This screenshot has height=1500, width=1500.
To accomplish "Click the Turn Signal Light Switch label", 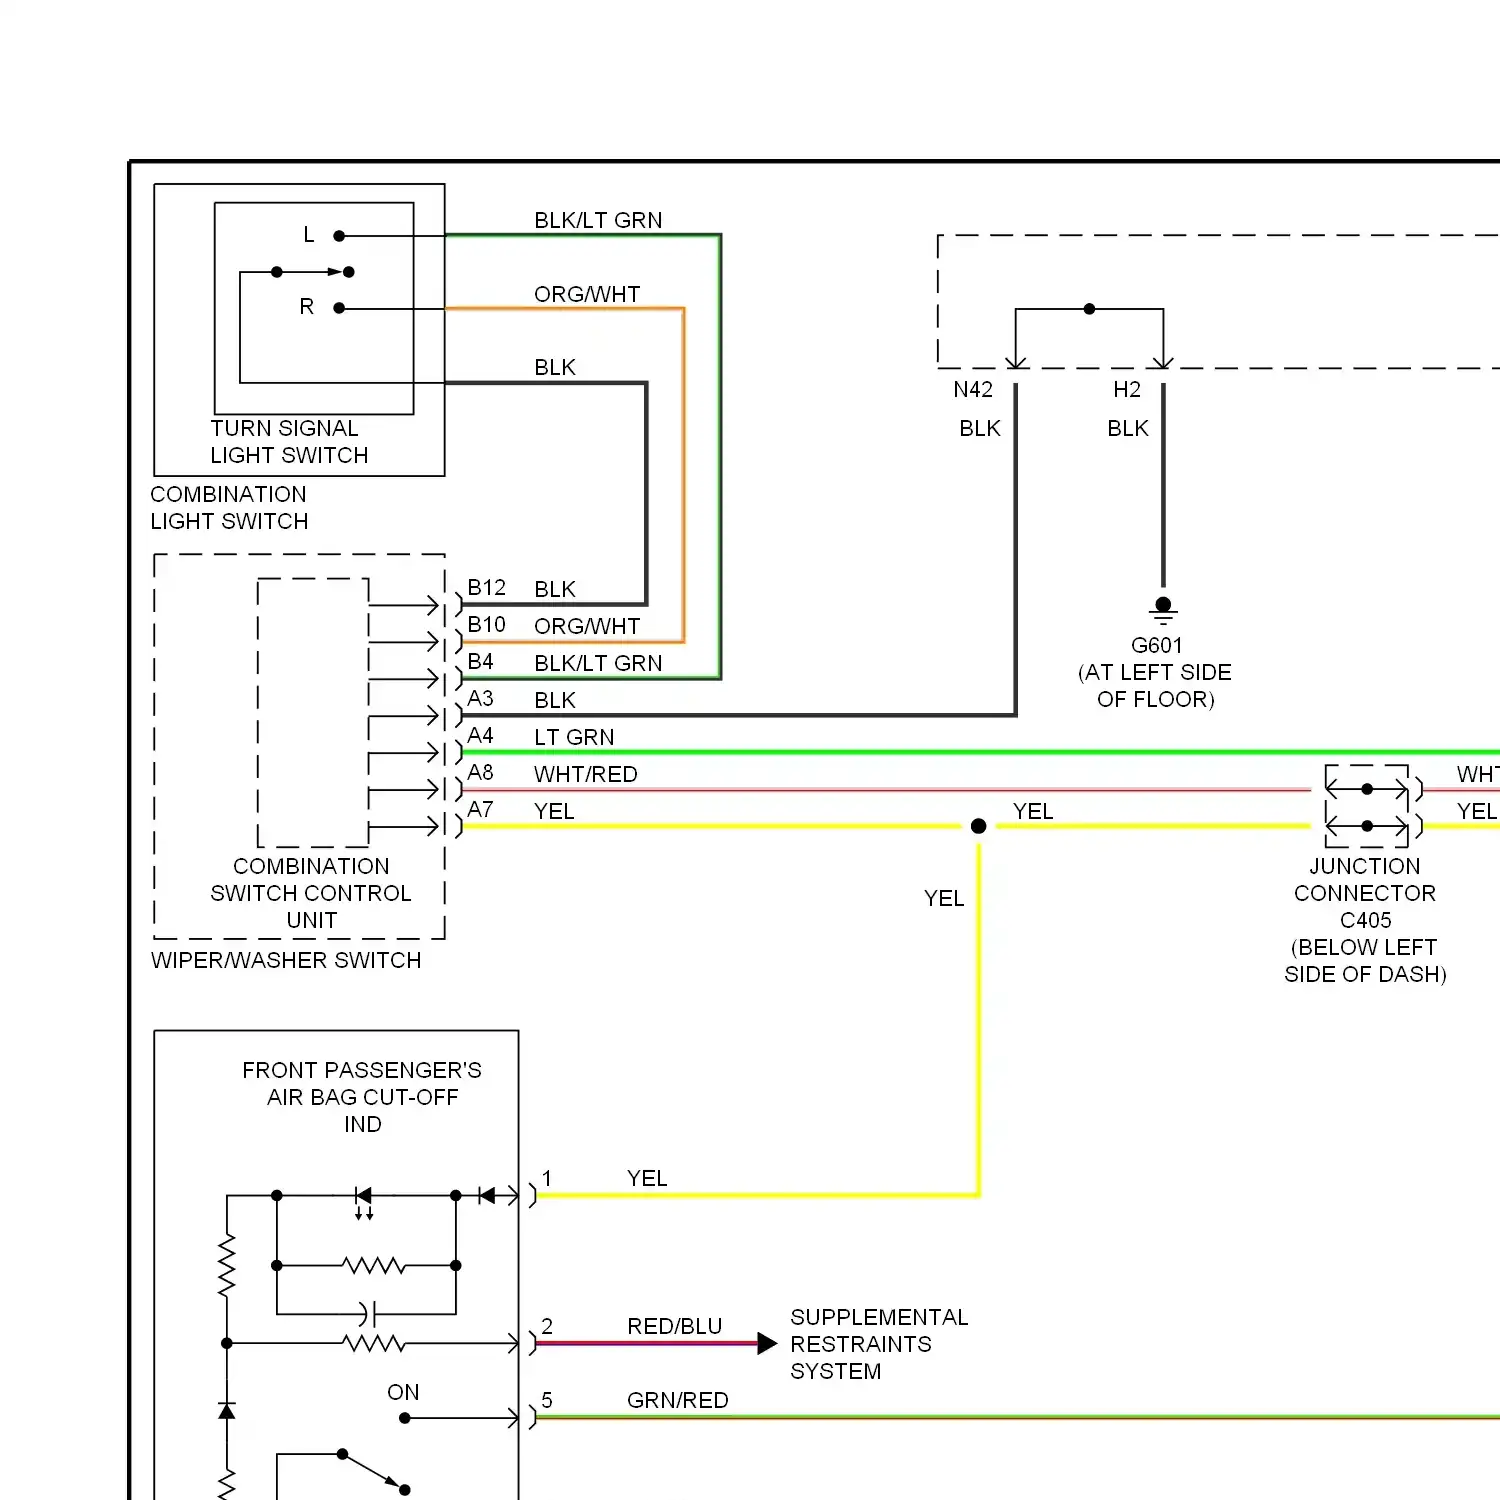I will pyautogui.click(x=289, y=442).
